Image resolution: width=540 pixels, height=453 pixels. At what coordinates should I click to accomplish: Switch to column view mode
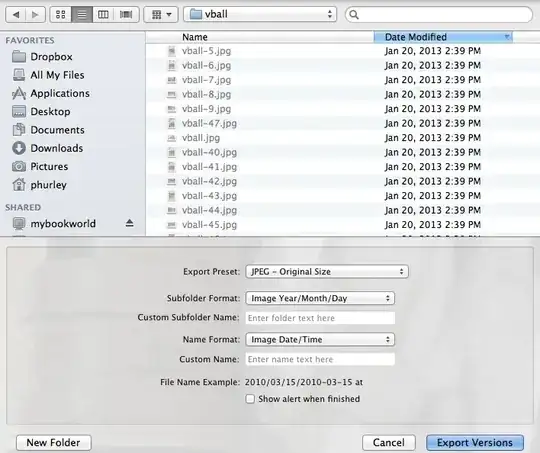(103, 14)
